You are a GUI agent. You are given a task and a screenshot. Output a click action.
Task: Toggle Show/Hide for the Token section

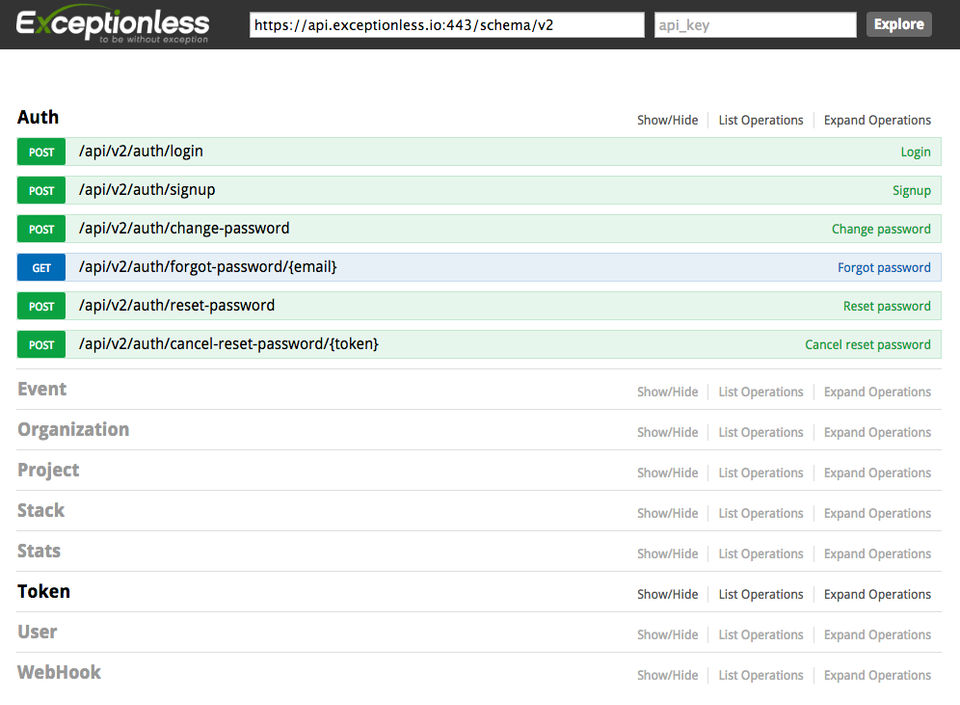667,594
